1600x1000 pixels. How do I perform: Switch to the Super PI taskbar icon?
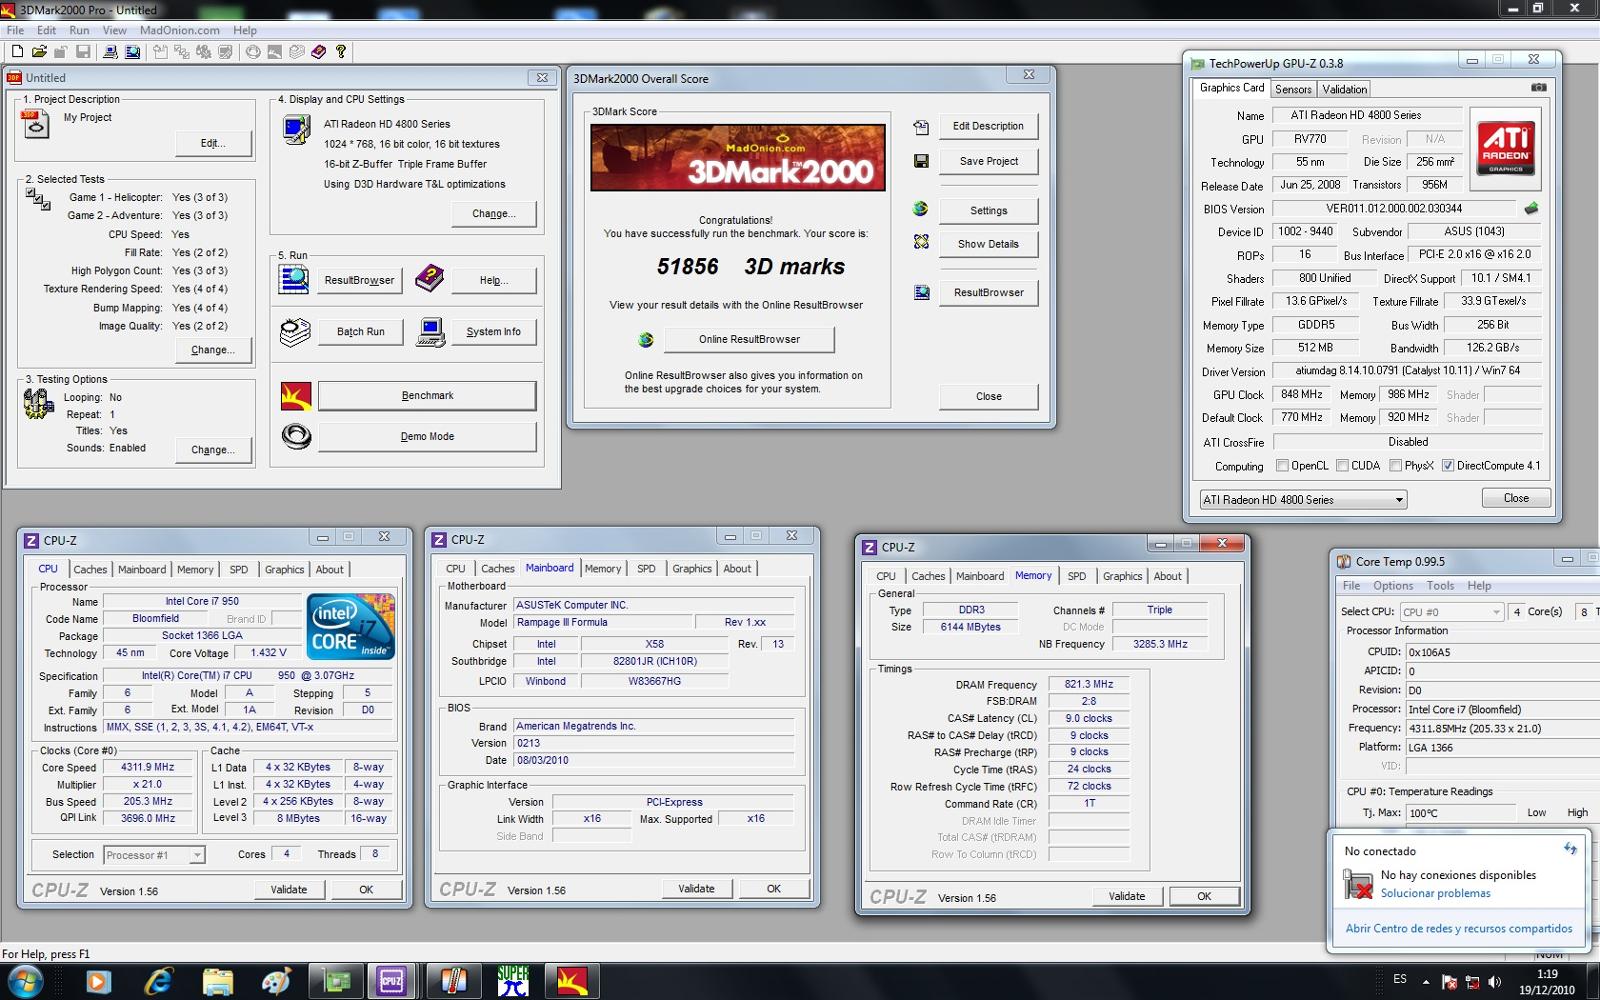(x=513, y=981)
